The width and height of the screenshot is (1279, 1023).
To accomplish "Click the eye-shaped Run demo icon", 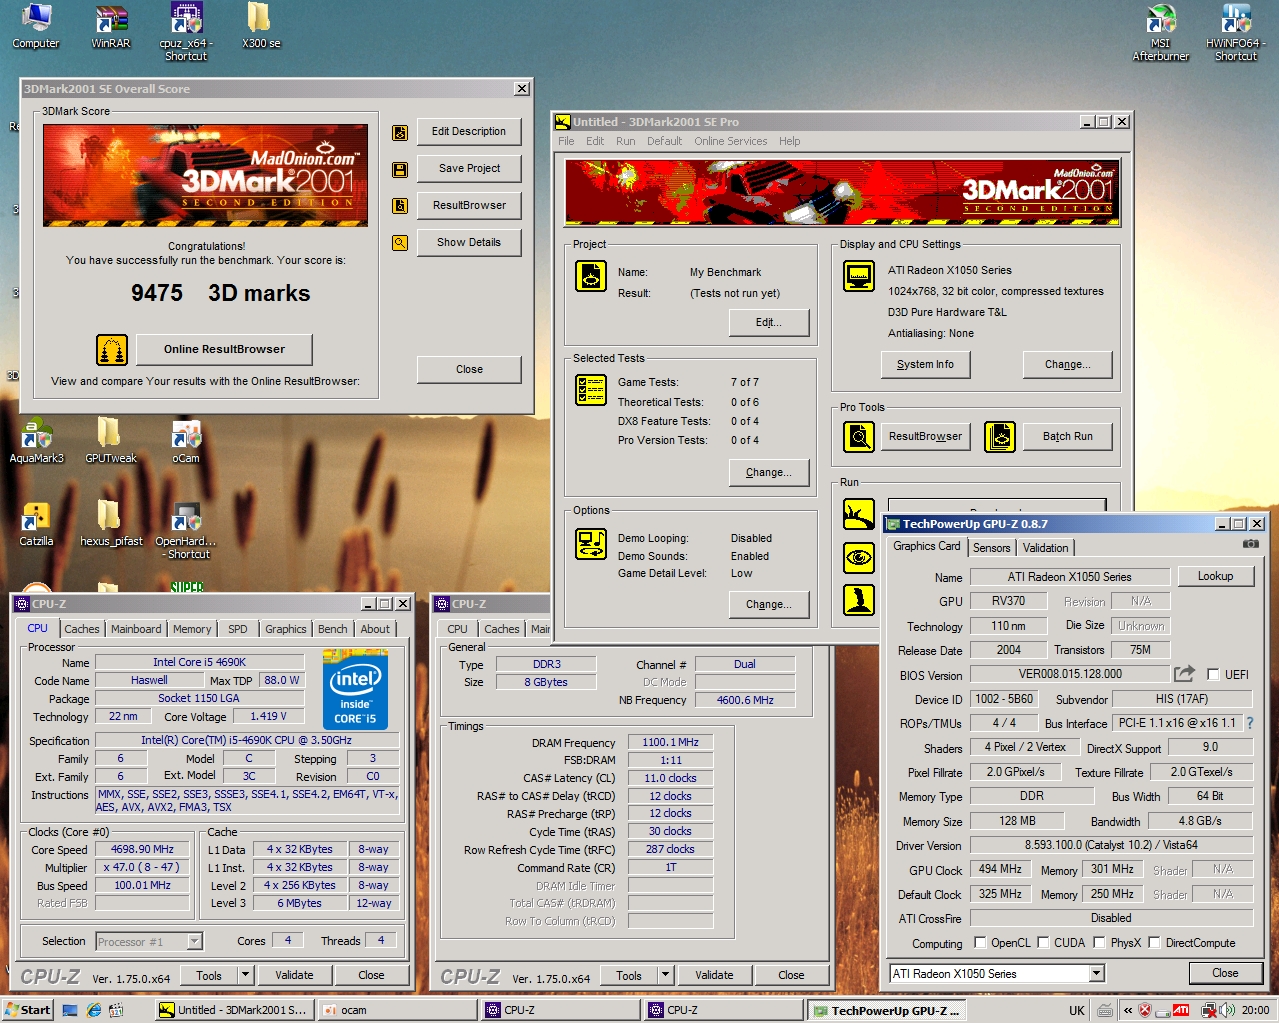I will point(859,557).
